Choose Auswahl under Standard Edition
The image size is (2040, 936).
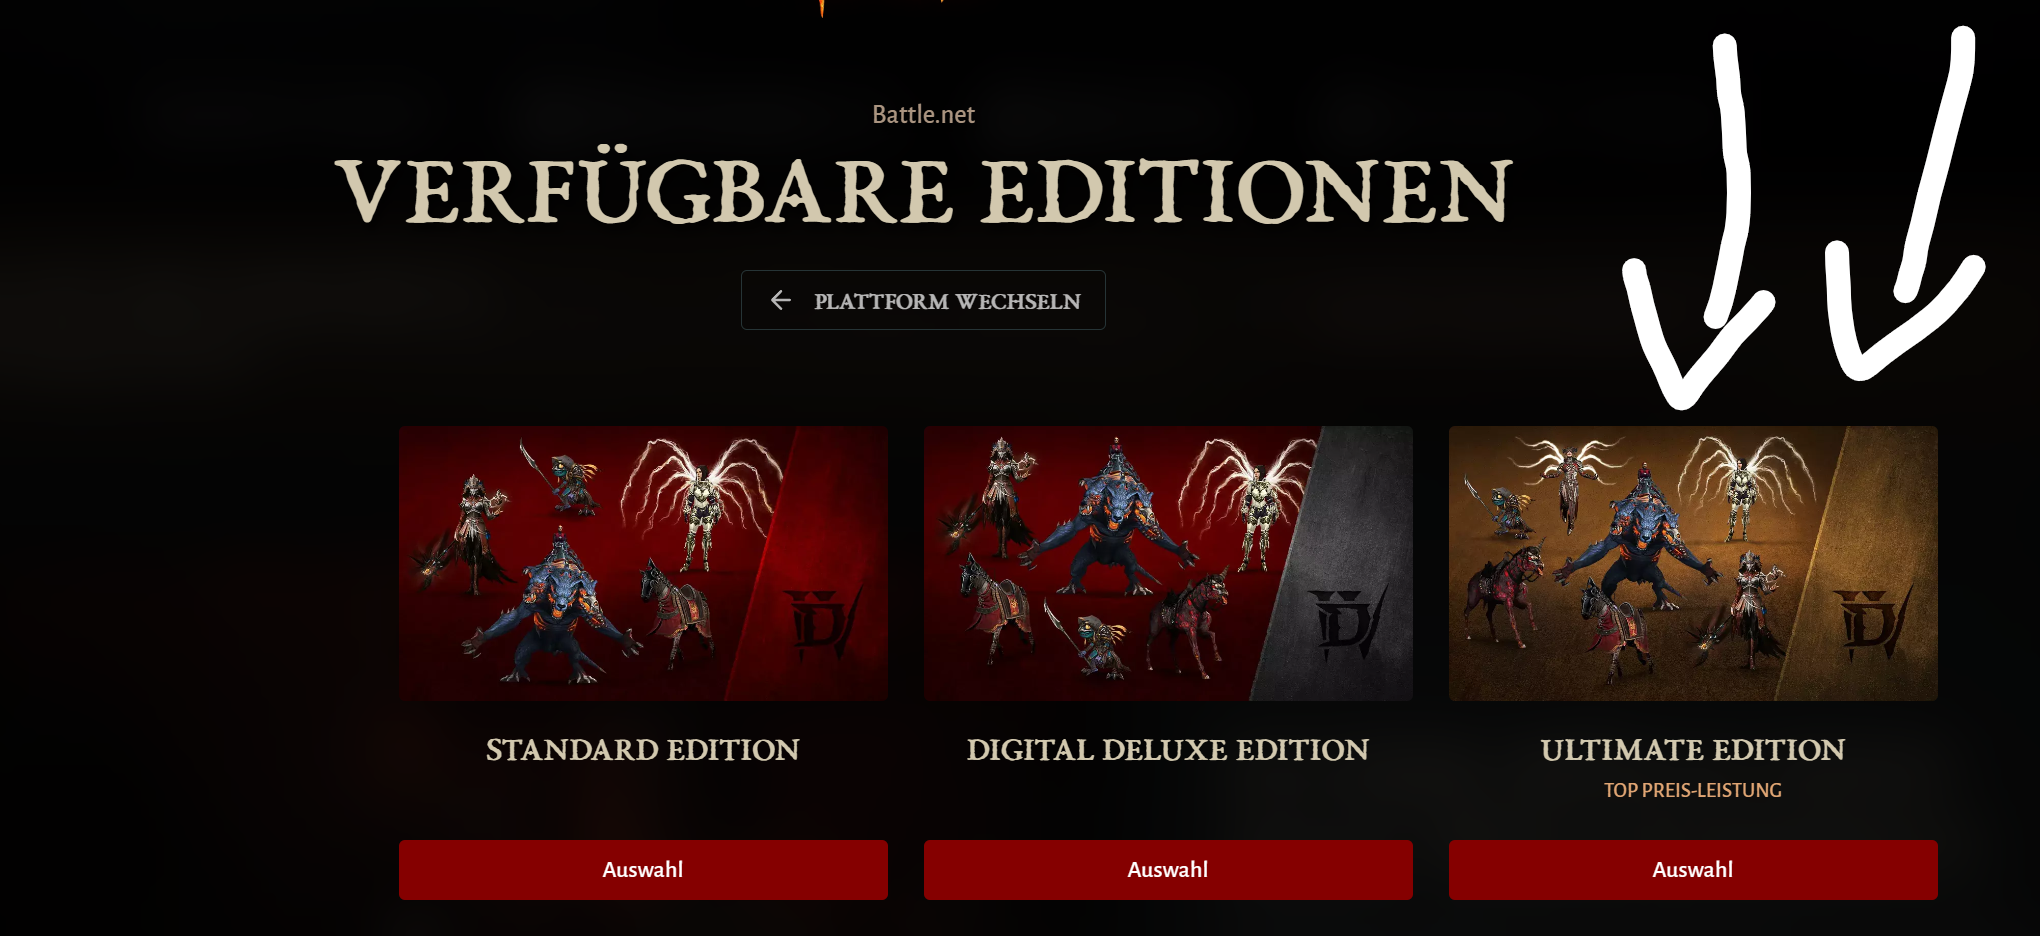tap(643, 869)
